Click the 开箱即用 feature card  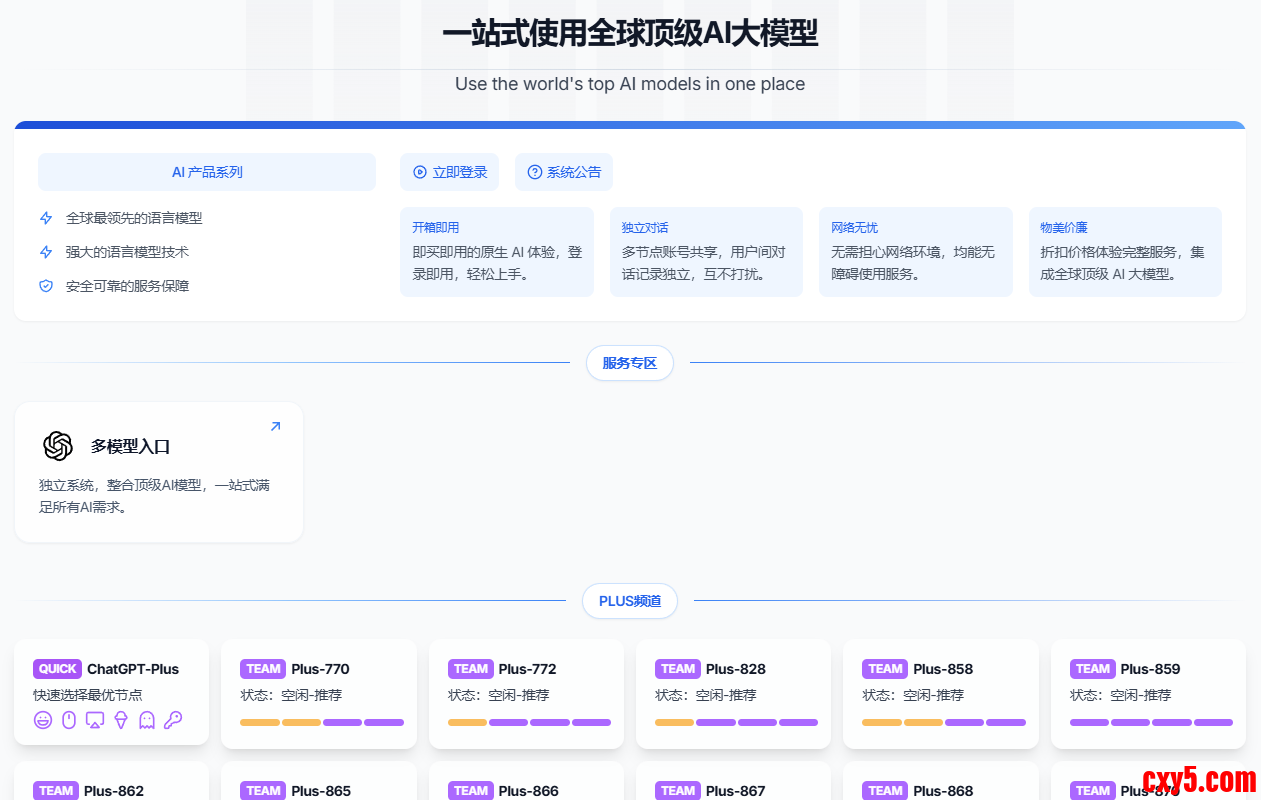click(x=497, y=252)
